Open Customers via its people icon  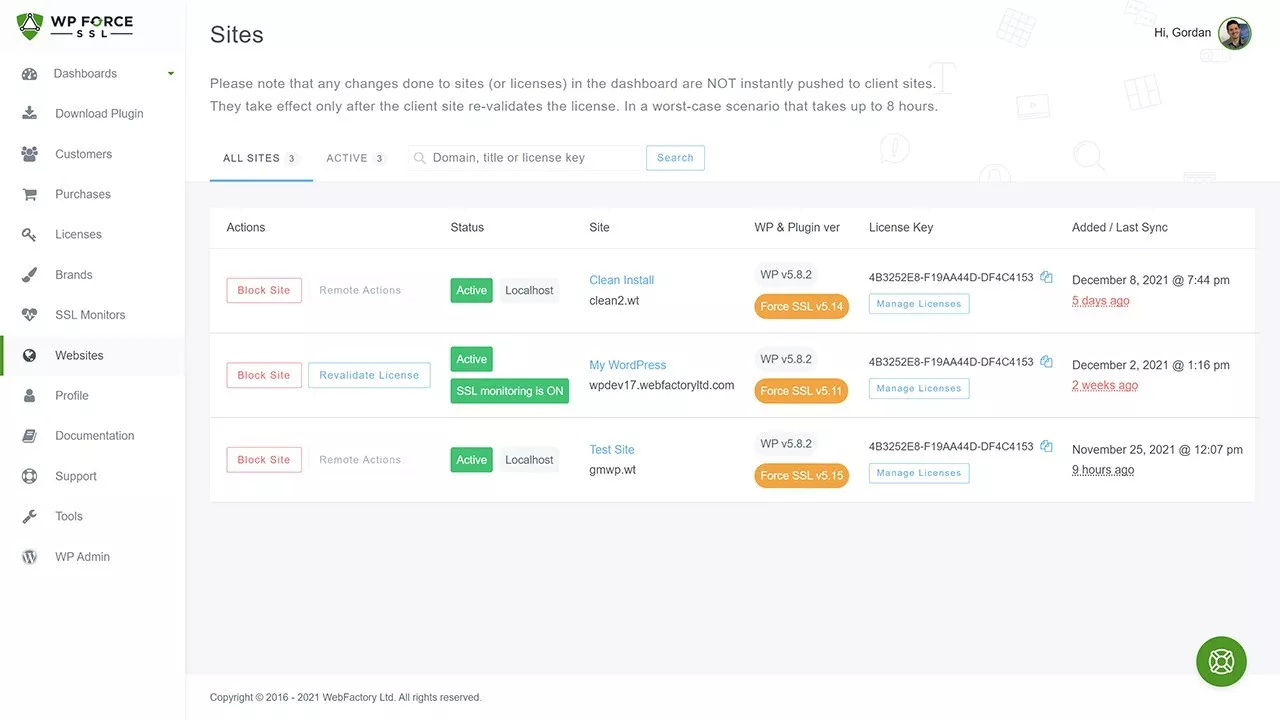pyautogui.click(x=30, y=154)
